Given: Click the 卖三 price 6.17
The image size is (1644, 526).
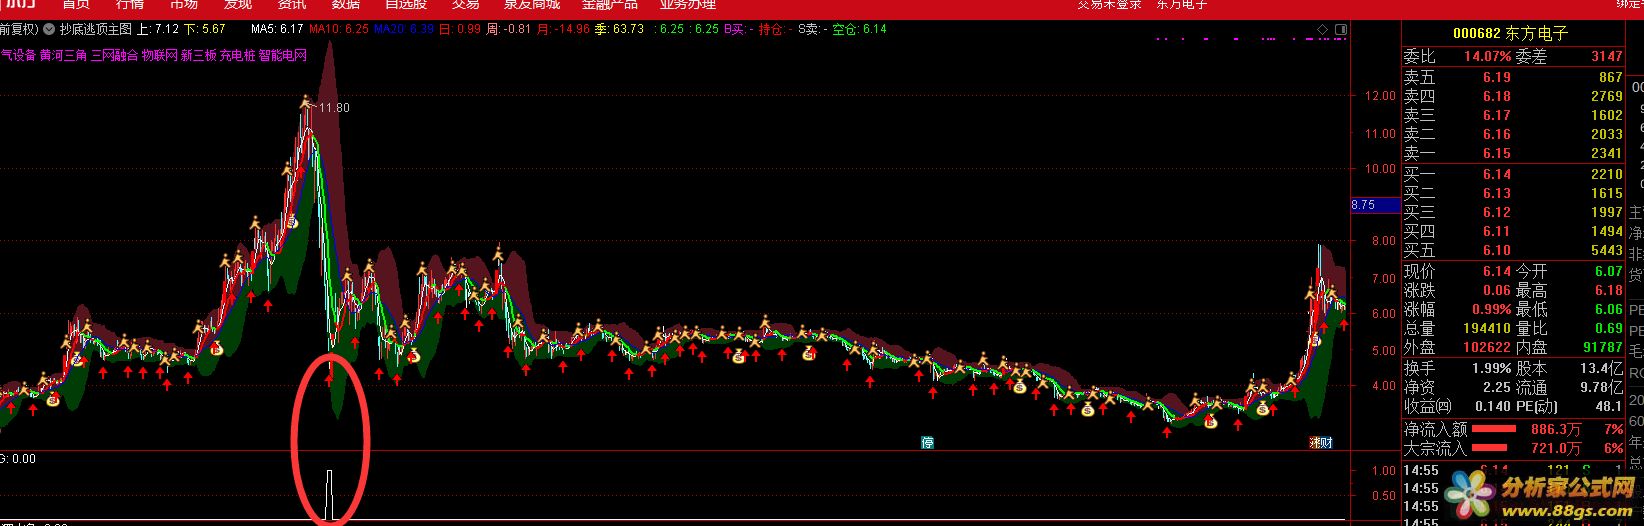Looking at the screenshot, I should tap(1496, 115).
